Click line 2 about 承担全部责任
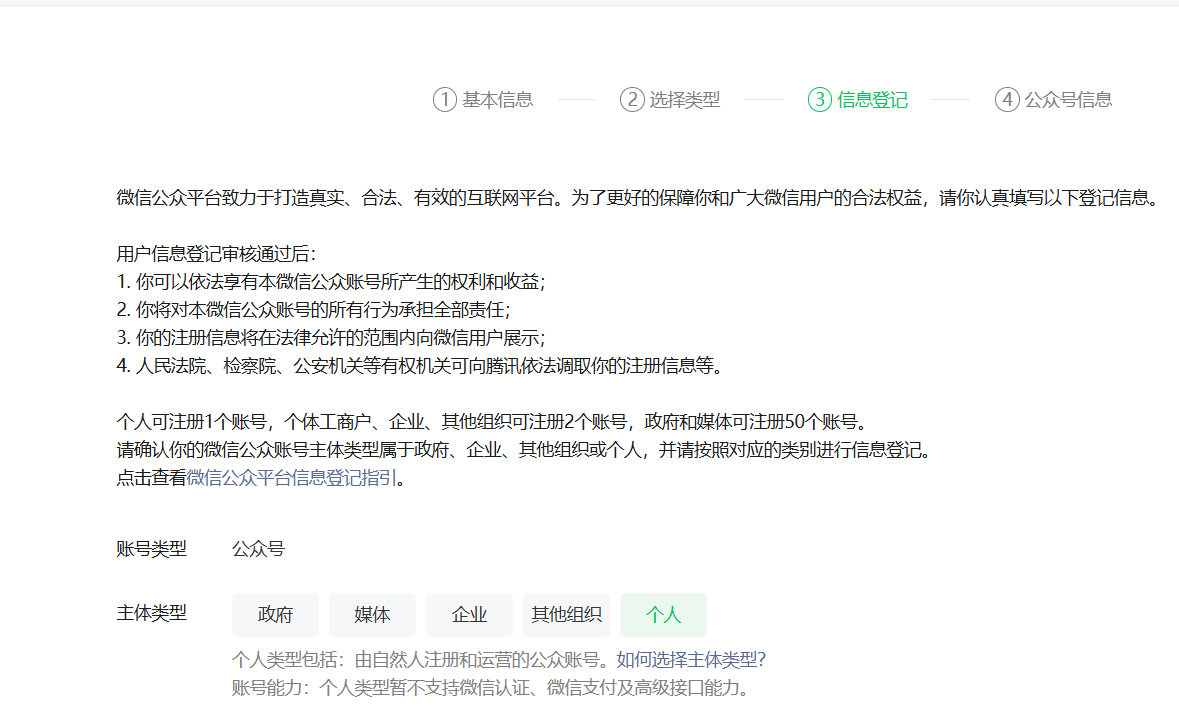 (313, 310)
